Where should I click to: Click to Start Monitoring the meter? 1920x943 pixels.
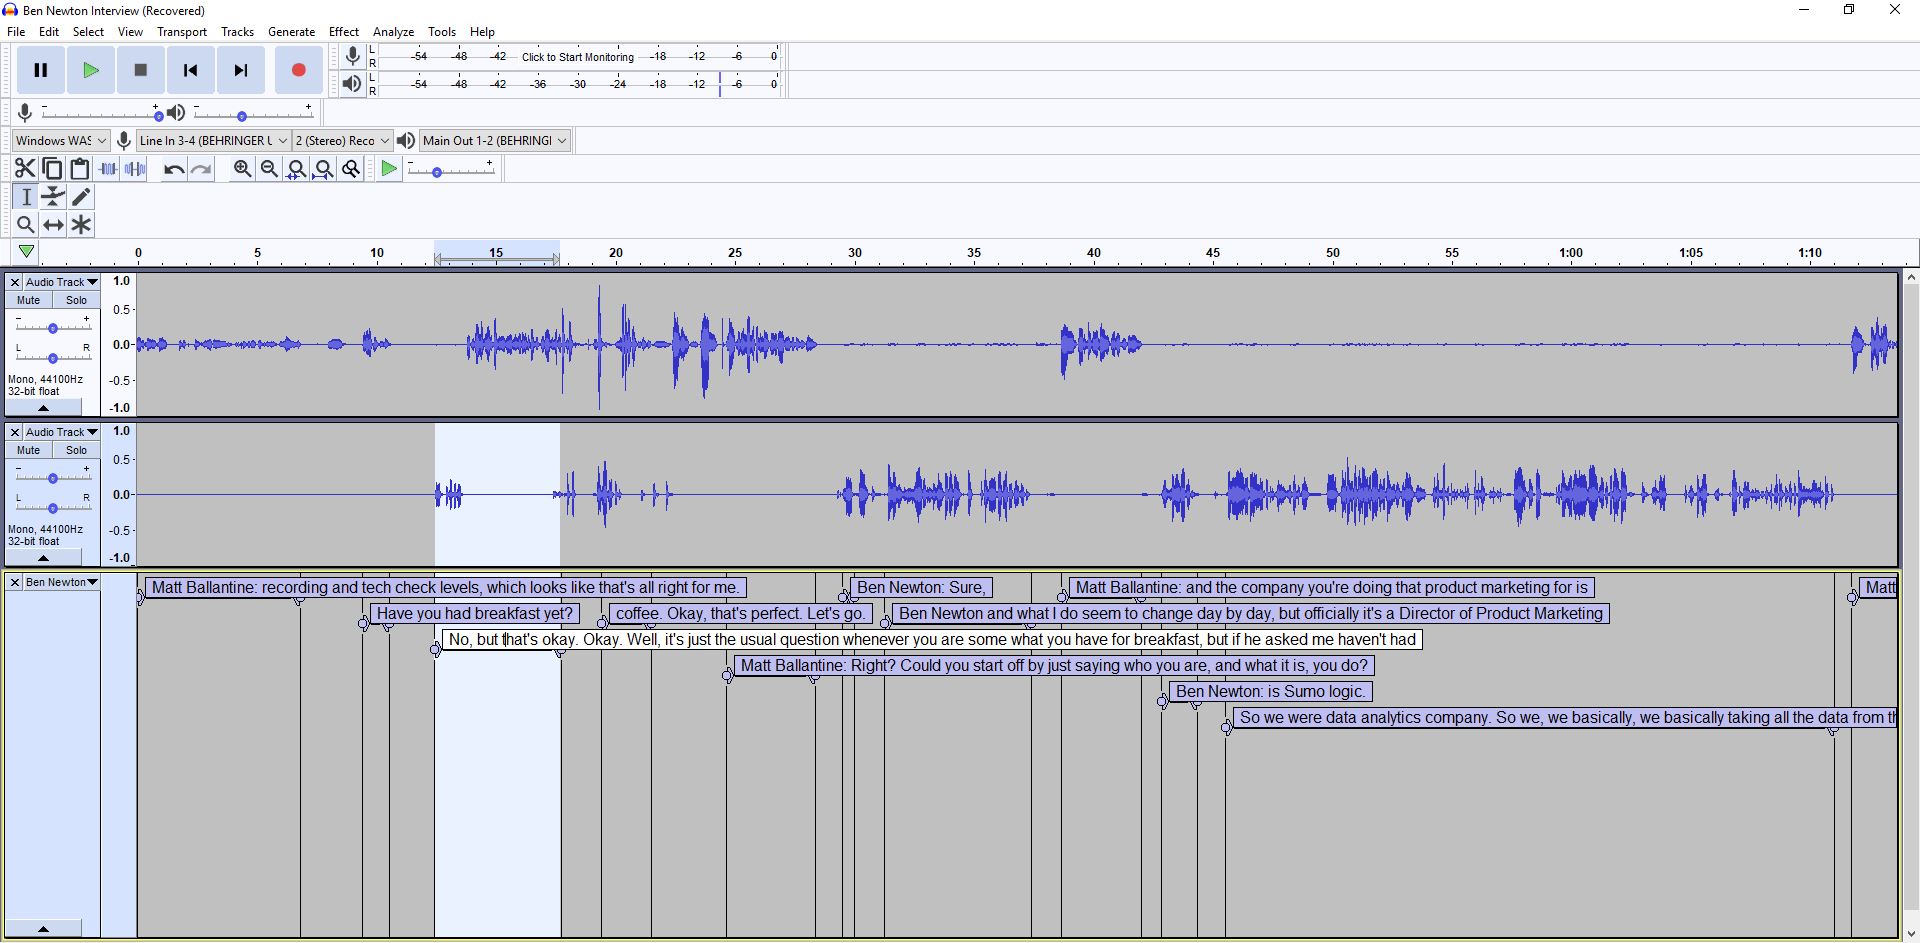pos(576,57)
